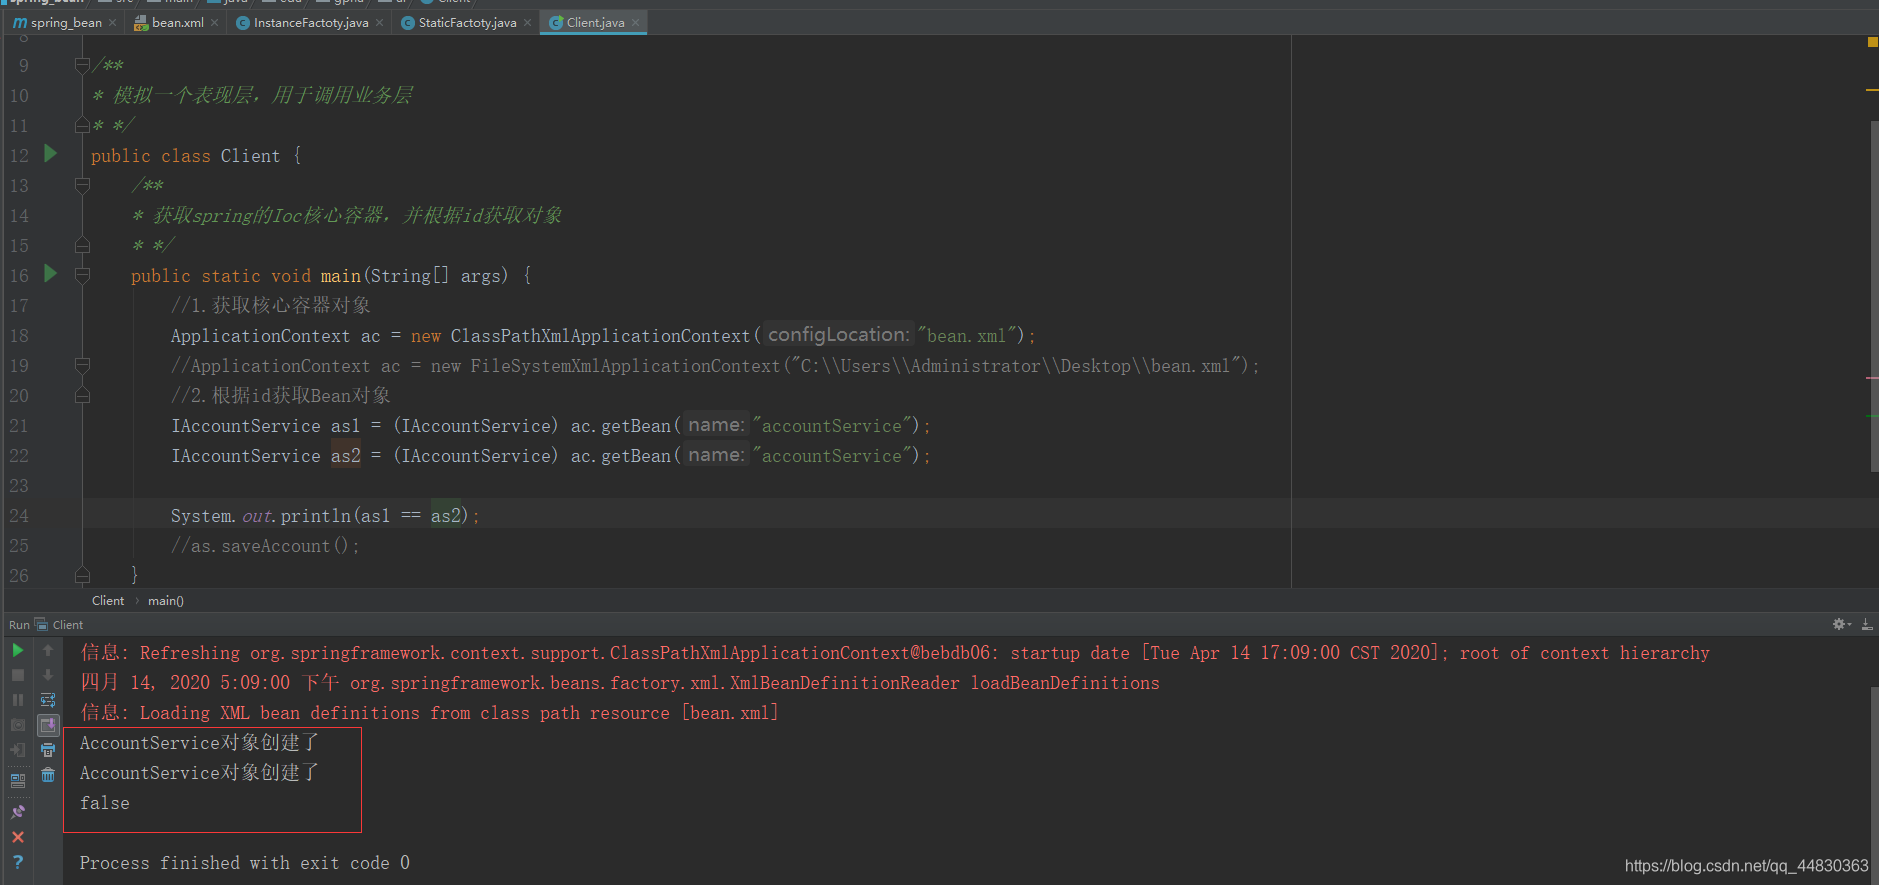The width and height of the screenshot is (1879, 885).
Task: Fold the comment block at line 20
Action: (82, 396)
